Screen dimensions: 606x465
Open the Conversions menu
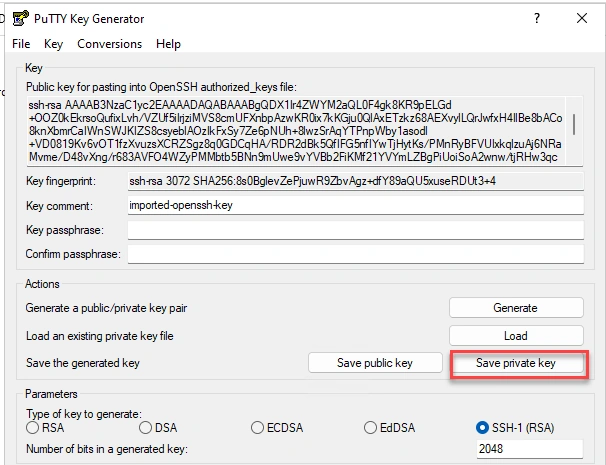tap(110, 44)
